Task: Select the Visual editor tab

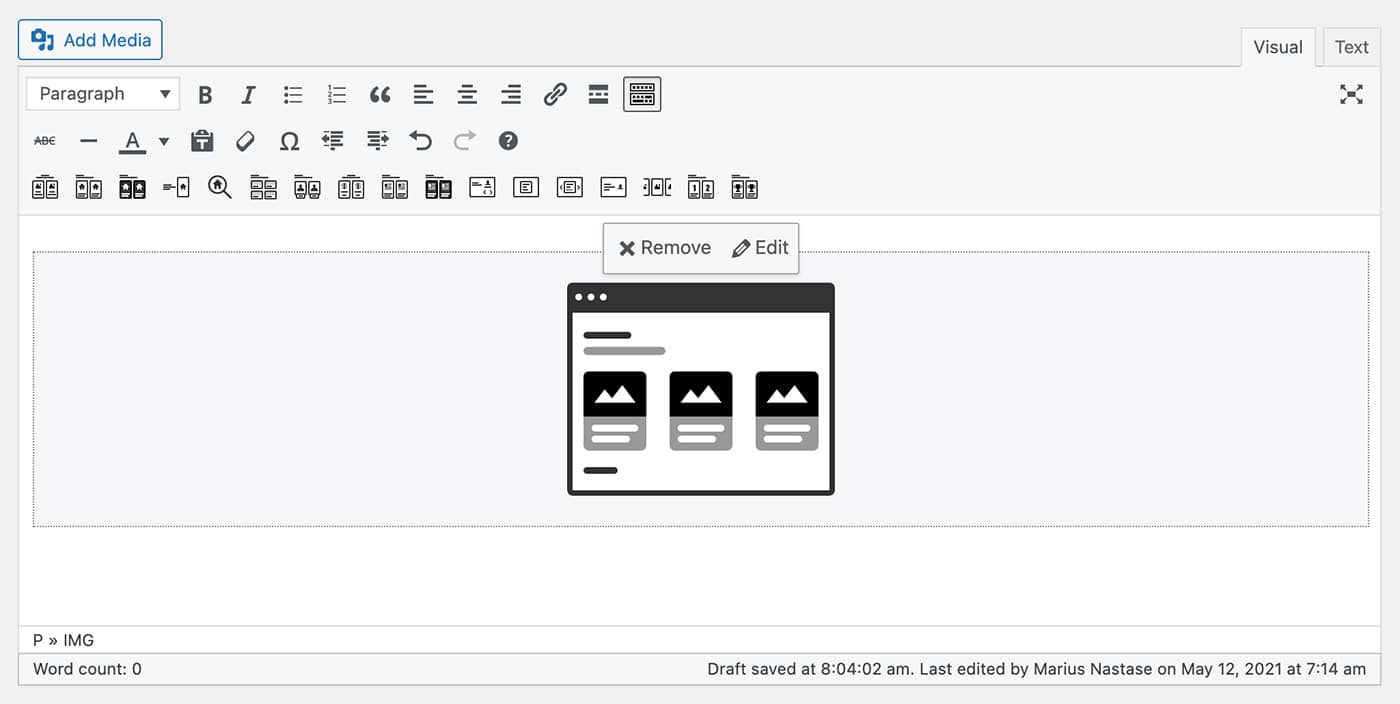Action: 1277,47
